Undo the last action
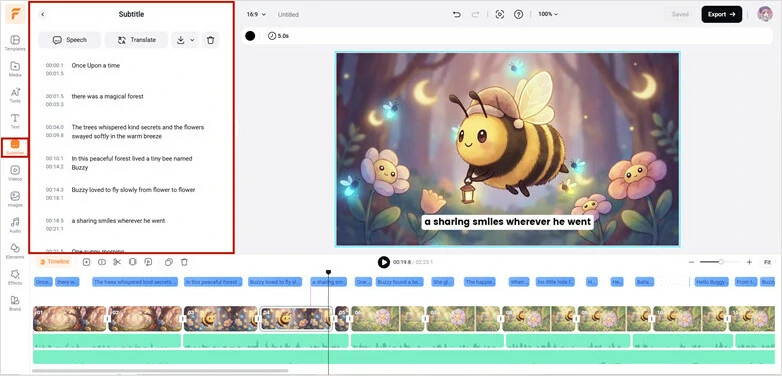The image size is (782, 376). click(x=456, y=14)
